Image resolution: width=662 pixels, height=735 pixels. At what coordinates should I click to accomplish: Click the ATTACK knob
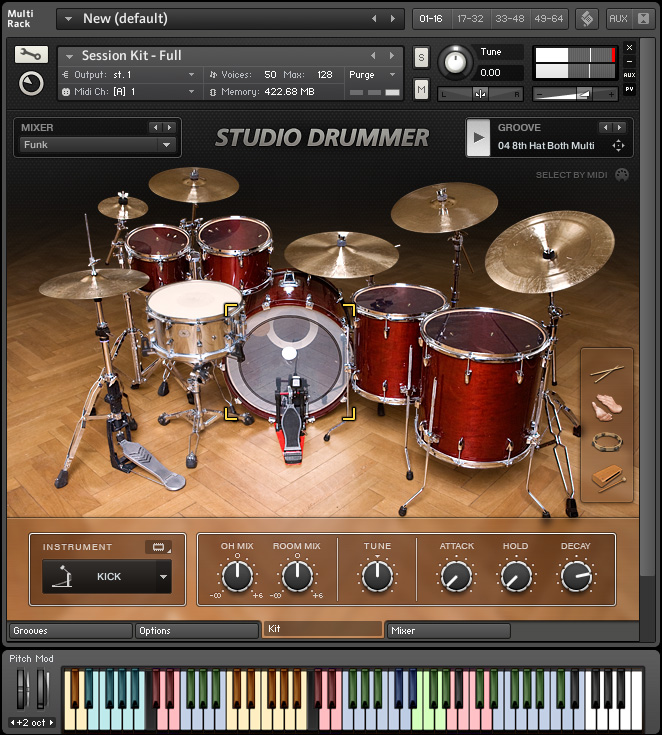click(x=457, y=576)
